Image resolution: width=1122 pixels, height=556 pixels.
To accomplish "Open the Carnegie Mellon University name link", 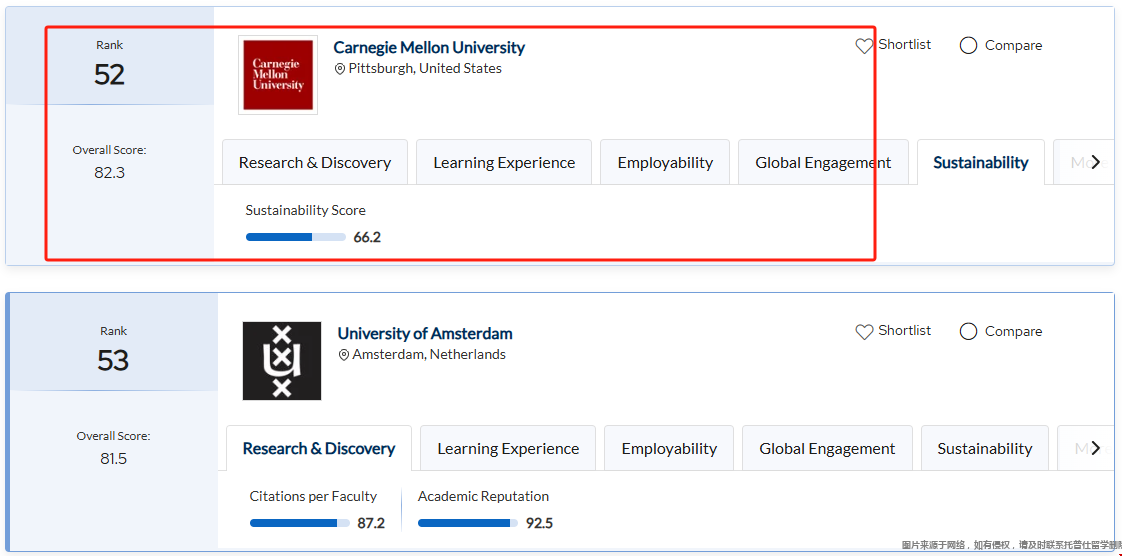I will (429, 48).
